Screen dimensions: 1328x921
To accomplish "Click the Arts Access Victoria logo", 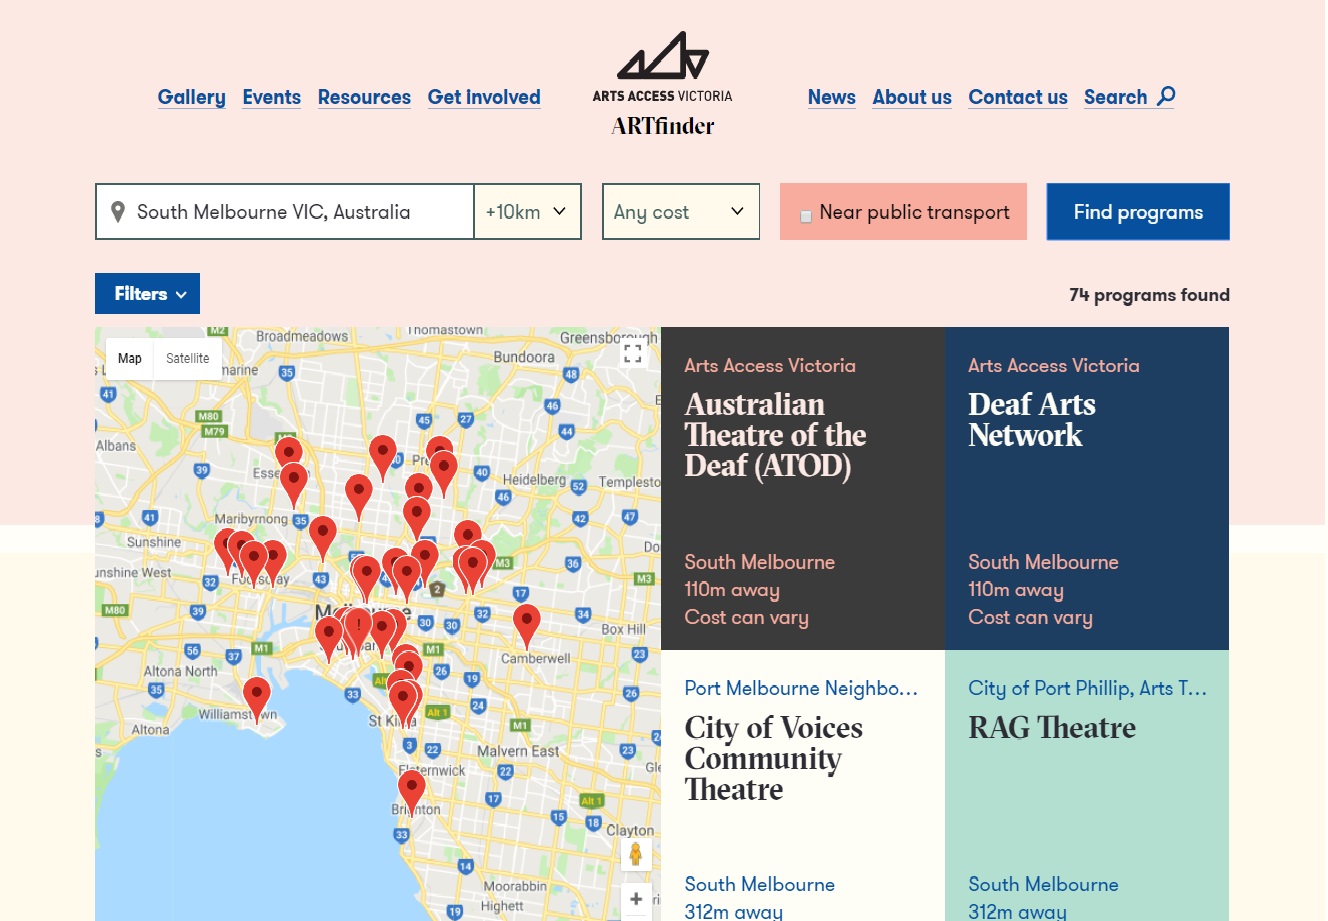I will [x=662, y=67].
